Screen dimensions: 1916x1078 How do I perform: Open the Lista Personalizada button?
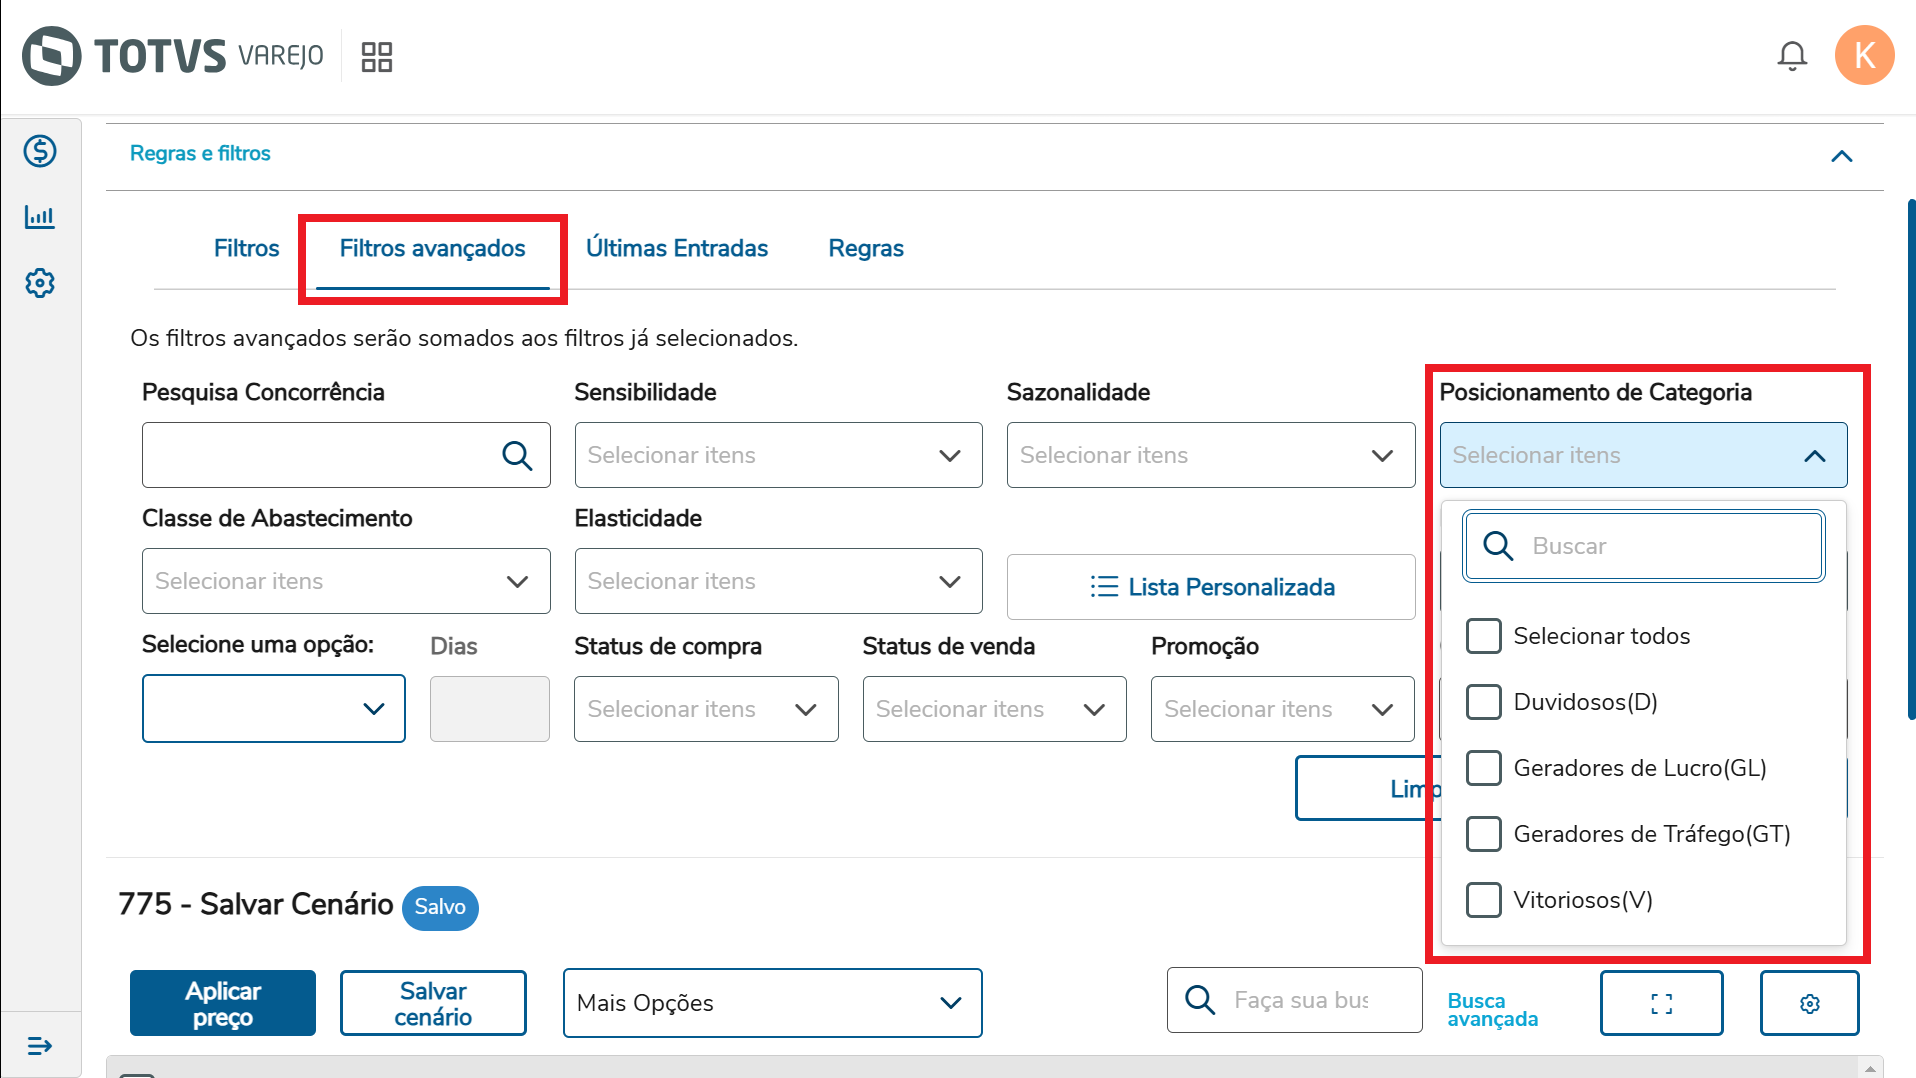point(1210,587)
